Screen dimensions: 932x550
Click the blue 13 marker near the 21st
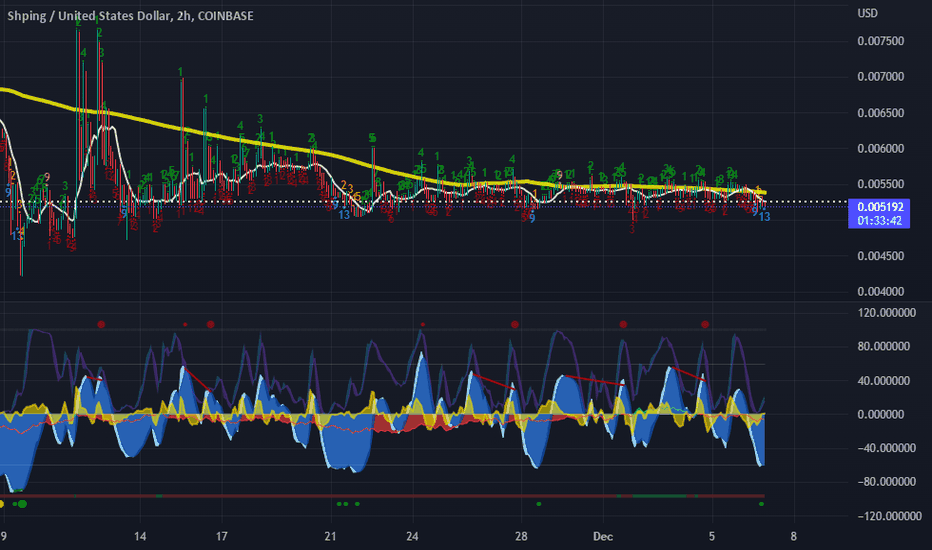[x=344, y=215]
